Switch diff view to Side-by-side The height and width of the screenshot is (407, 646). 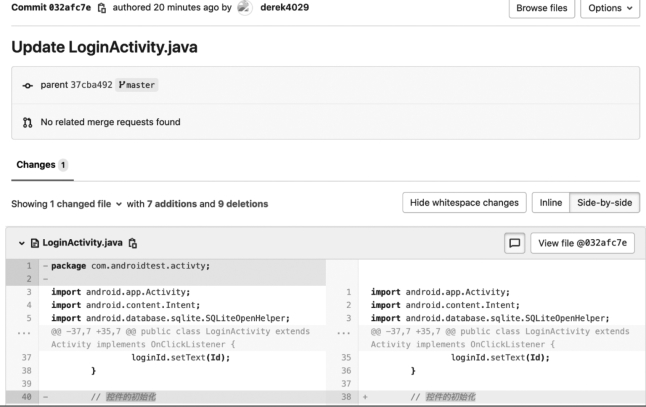(604, 203)
